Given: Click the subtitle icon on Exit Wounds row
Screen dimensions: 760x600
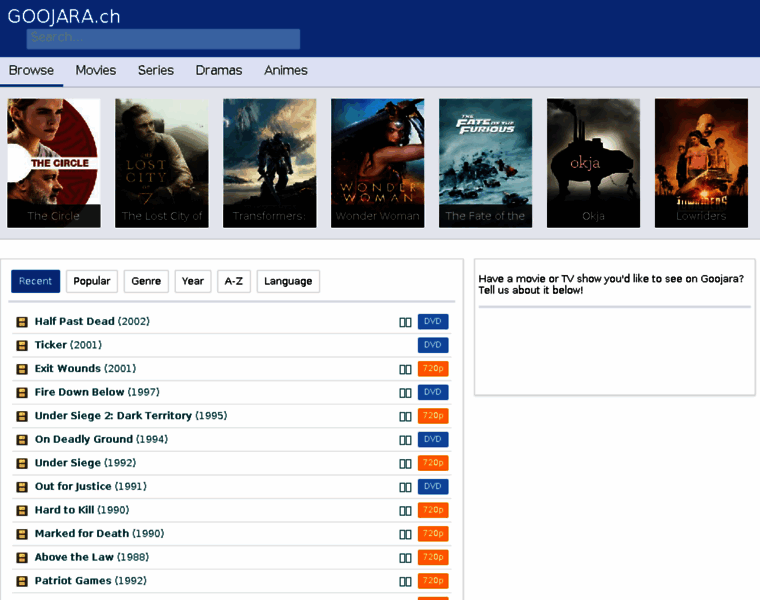Looking at the screenshot, I should coord(405,369).
